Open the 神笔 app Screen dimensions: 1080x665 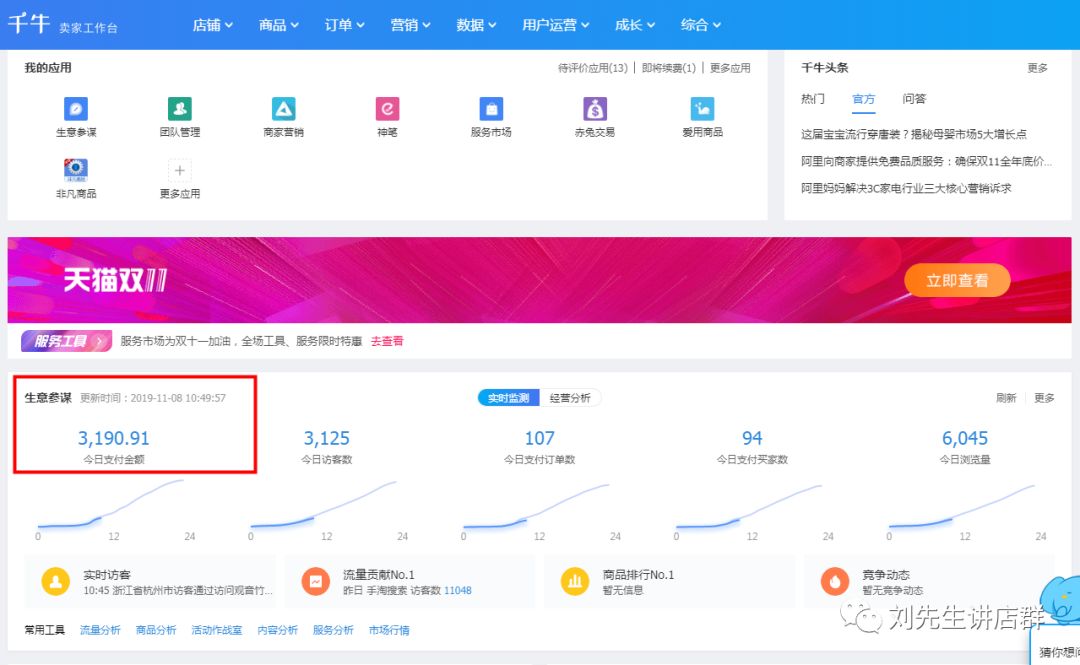387,109
